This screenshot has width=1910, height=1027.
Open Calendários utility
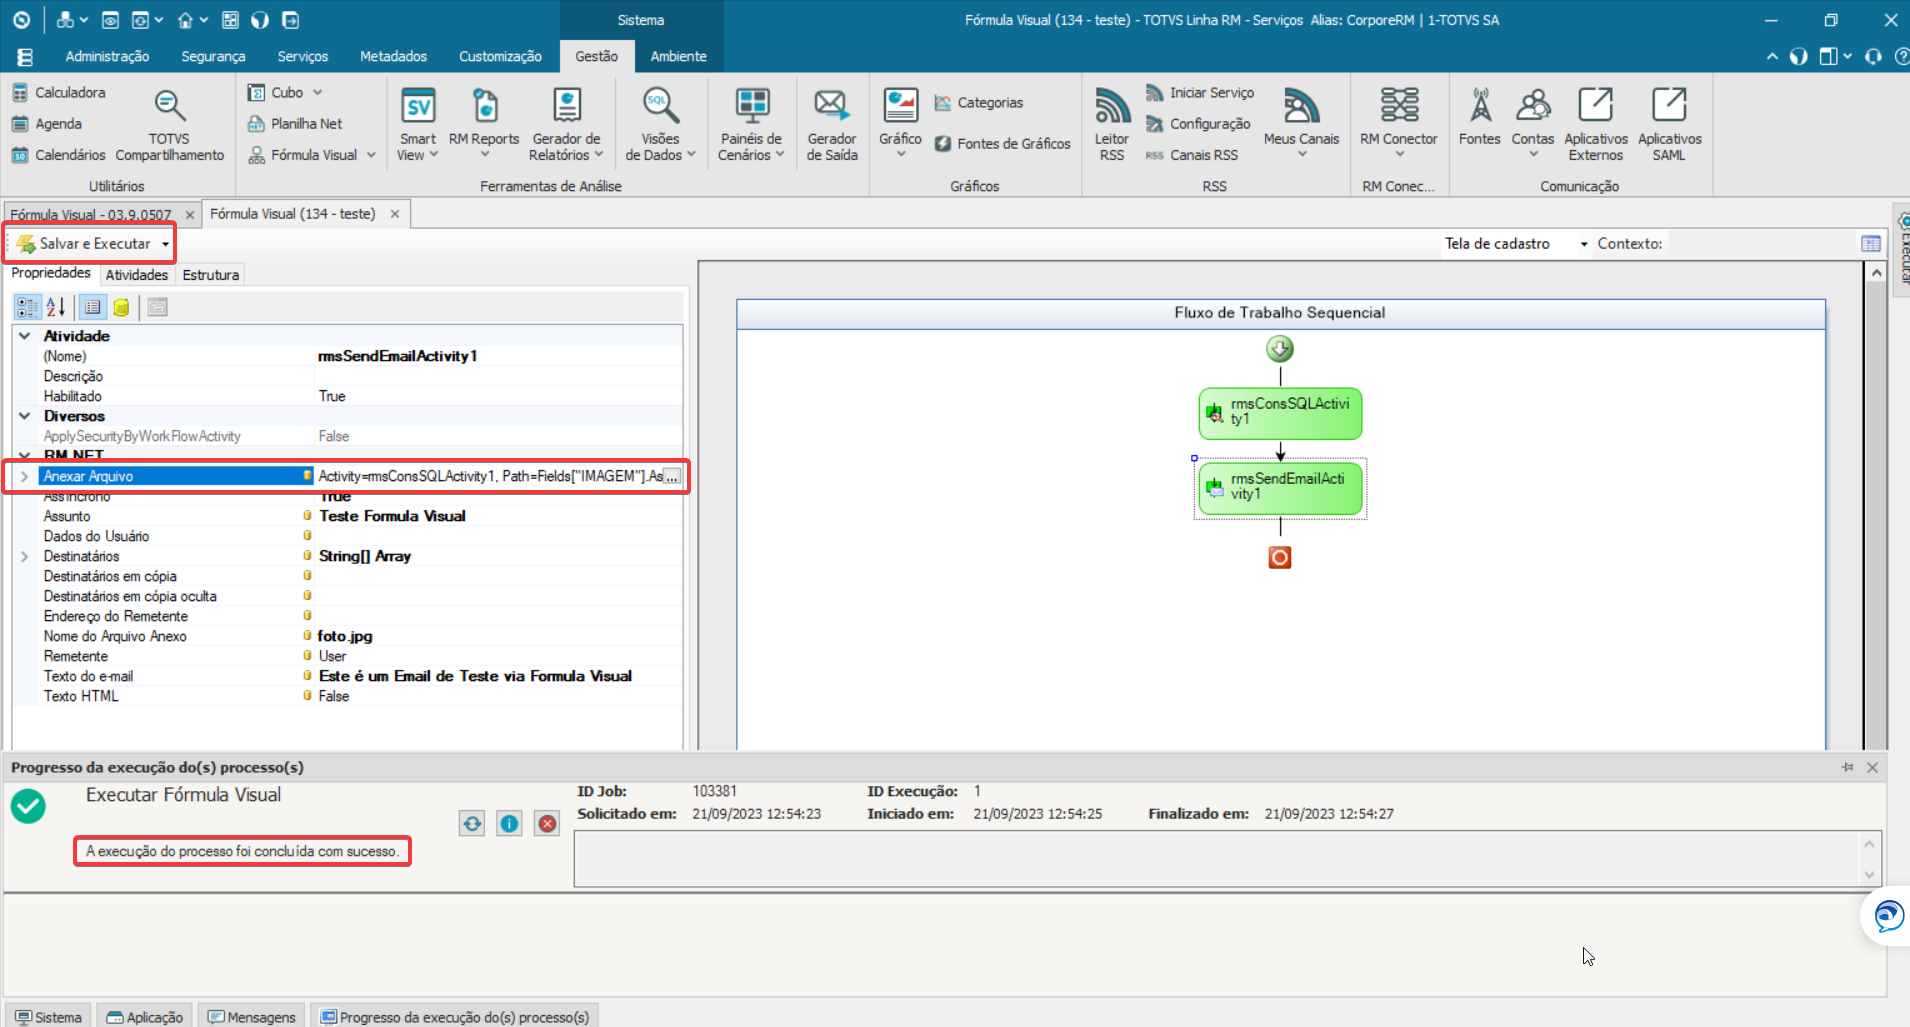click(58, 155)
